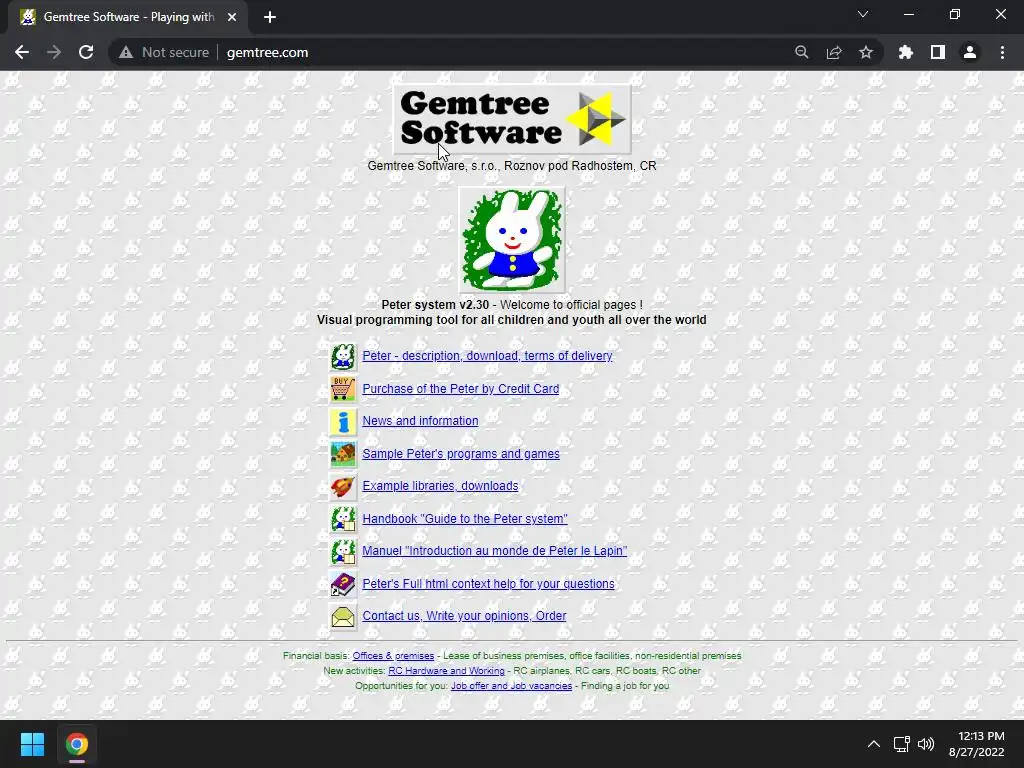Open the tab search chevron
1024x768 pixels.
863,14
